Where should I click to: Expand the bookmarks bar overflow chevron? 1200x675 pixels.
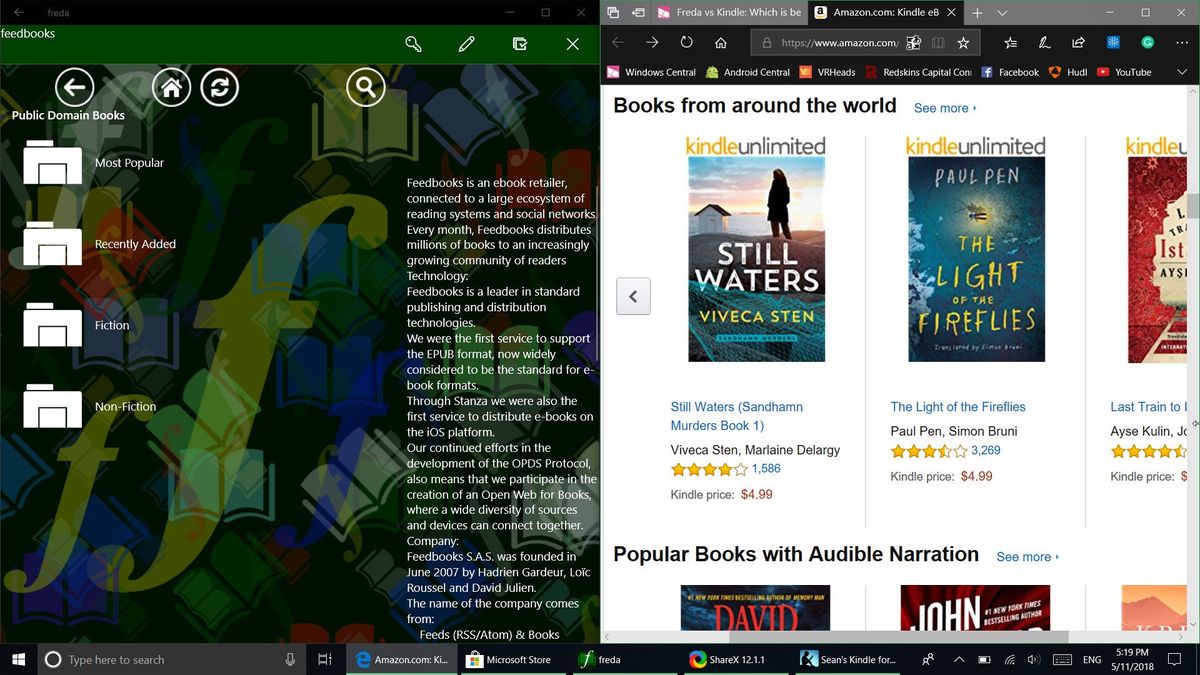pos(1182,72)
